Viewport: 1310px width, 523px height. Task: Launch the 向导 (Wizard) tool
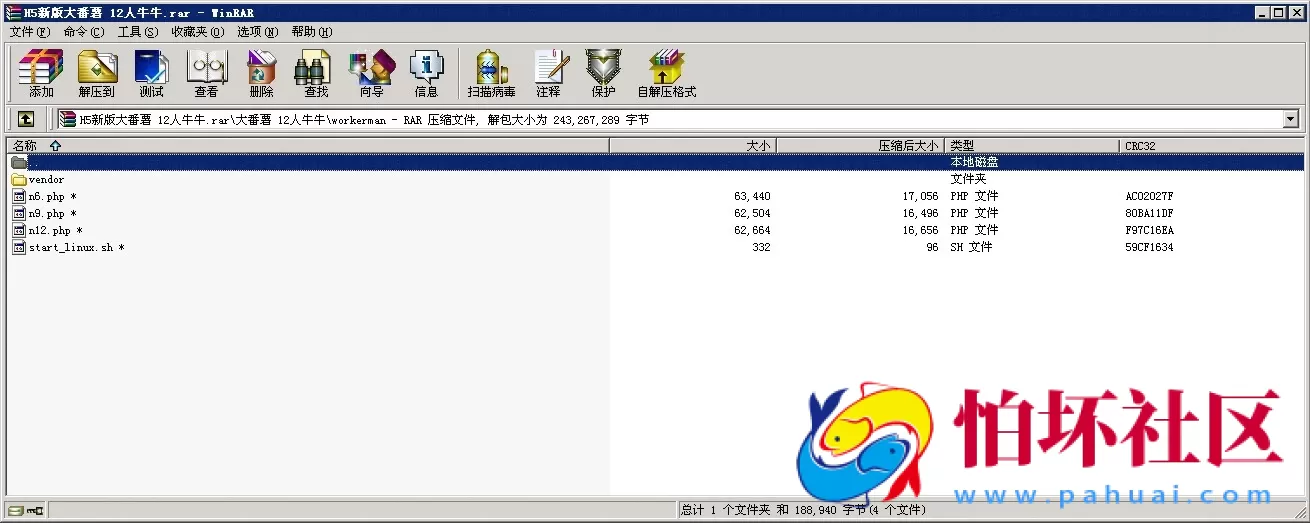[371, 74]
